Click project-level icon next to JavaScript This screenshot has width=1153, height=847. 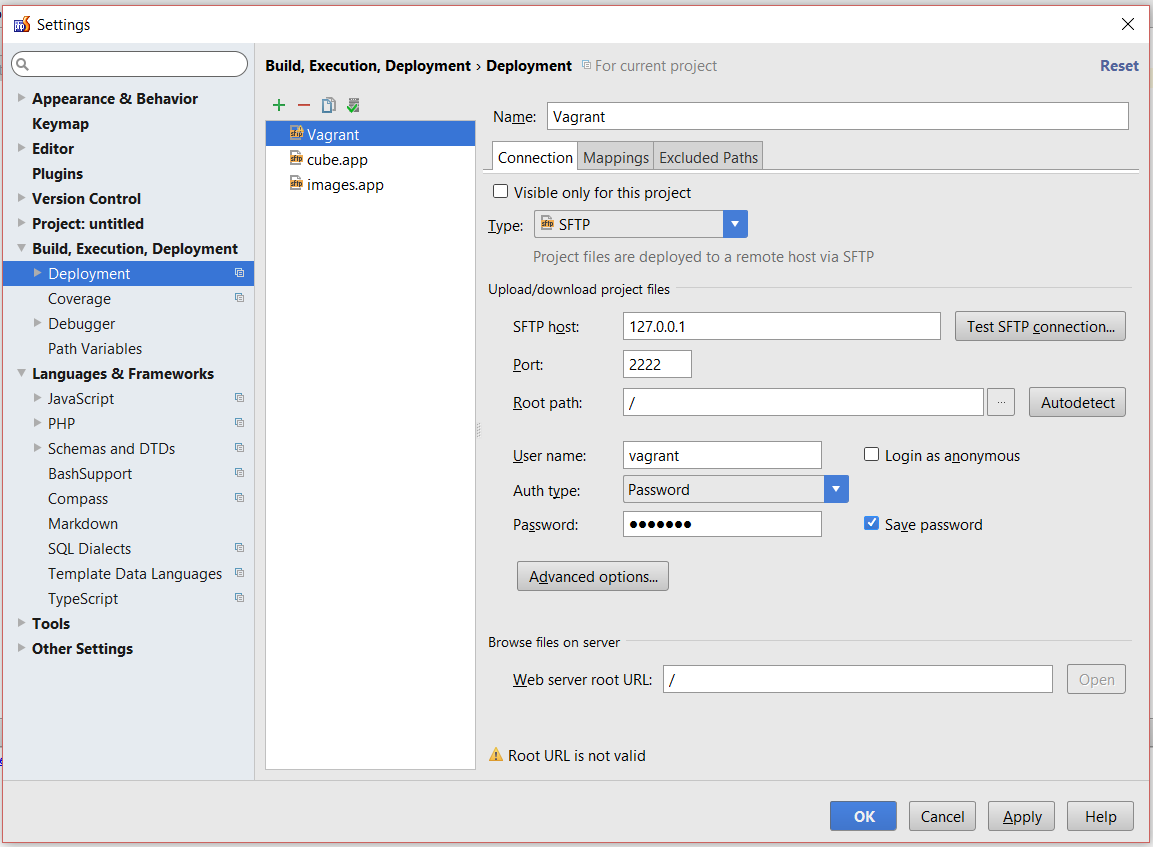point(239,398)
